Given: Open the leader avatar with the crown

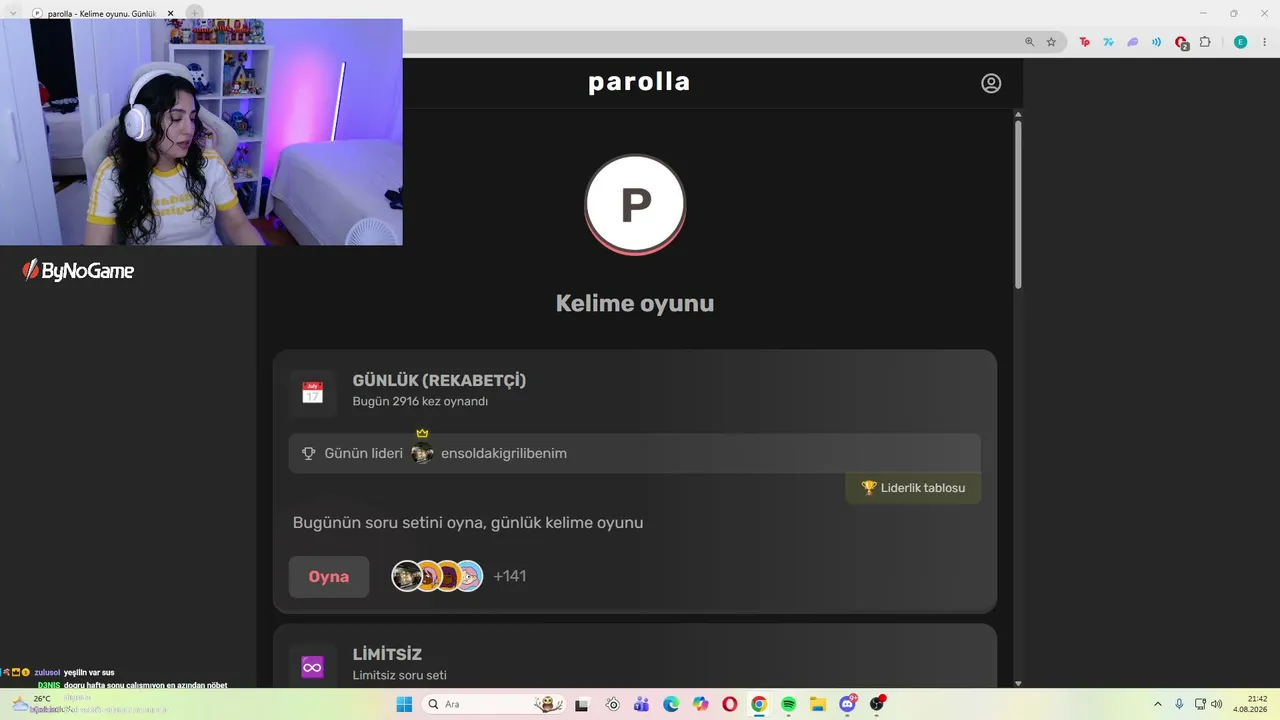Looking at the screenshot, I should [x=422, y=453].
